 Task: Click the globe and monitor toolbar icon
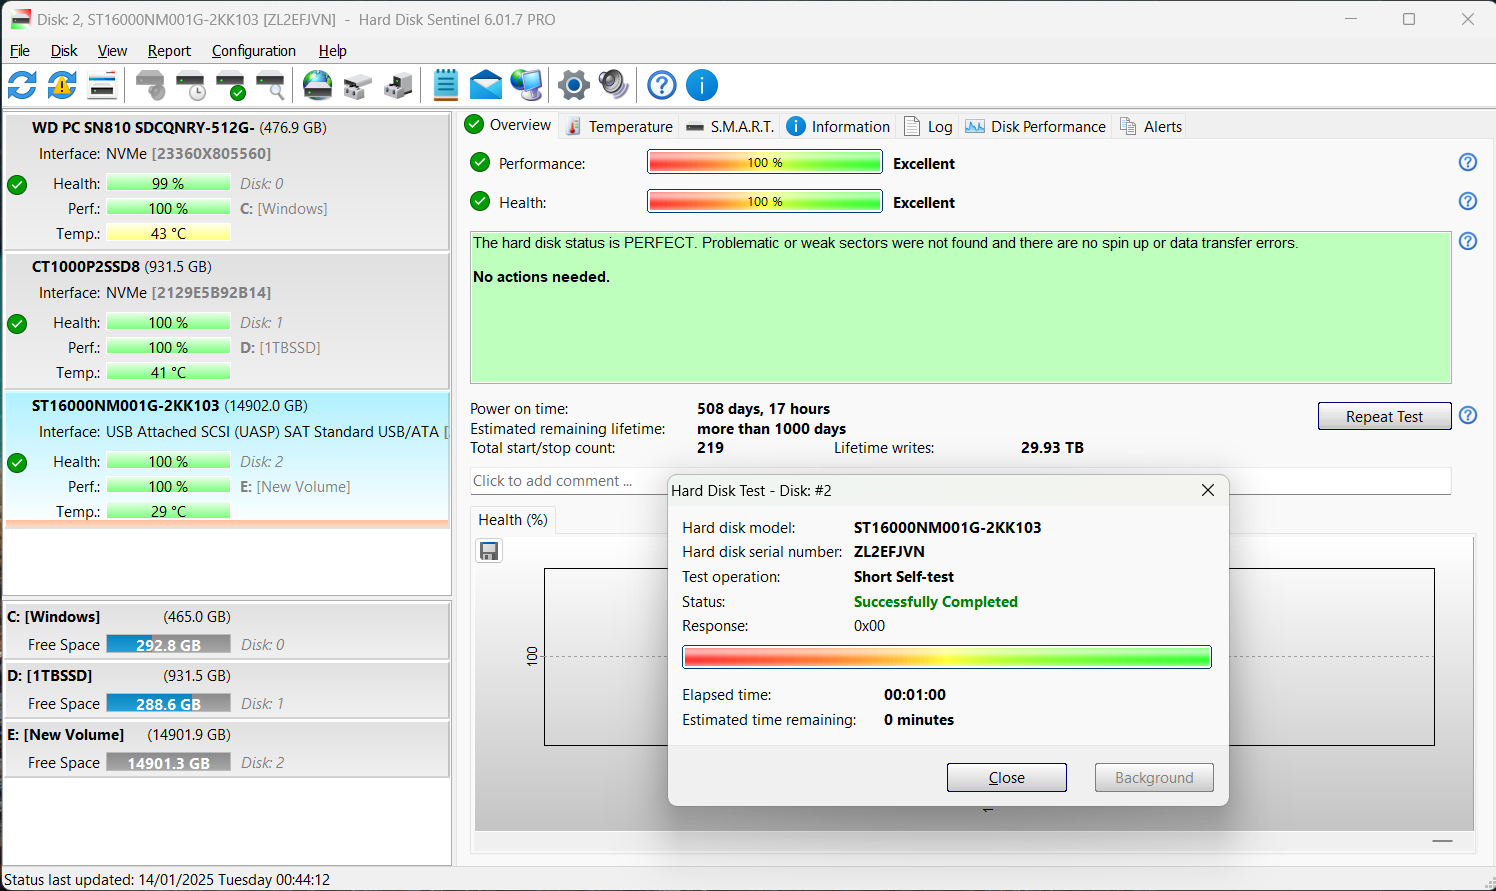click(x=526, y=85)
